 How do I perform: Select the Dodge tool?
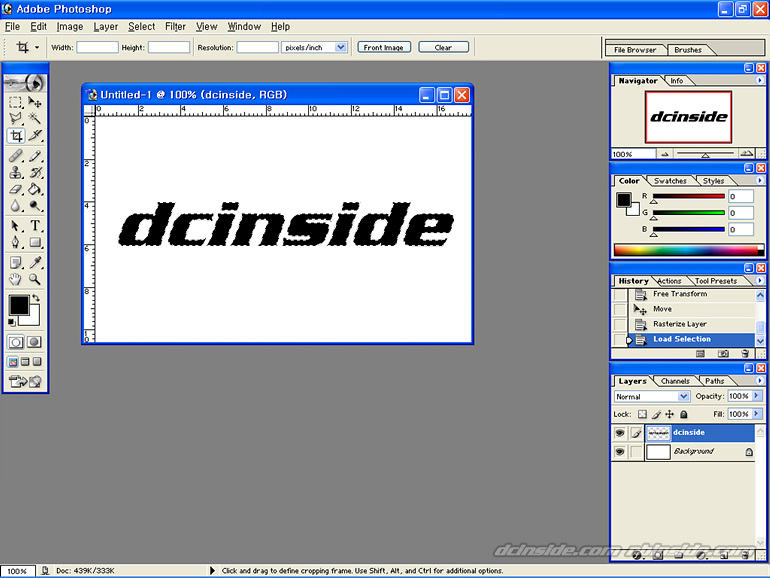tap(34, 206)
